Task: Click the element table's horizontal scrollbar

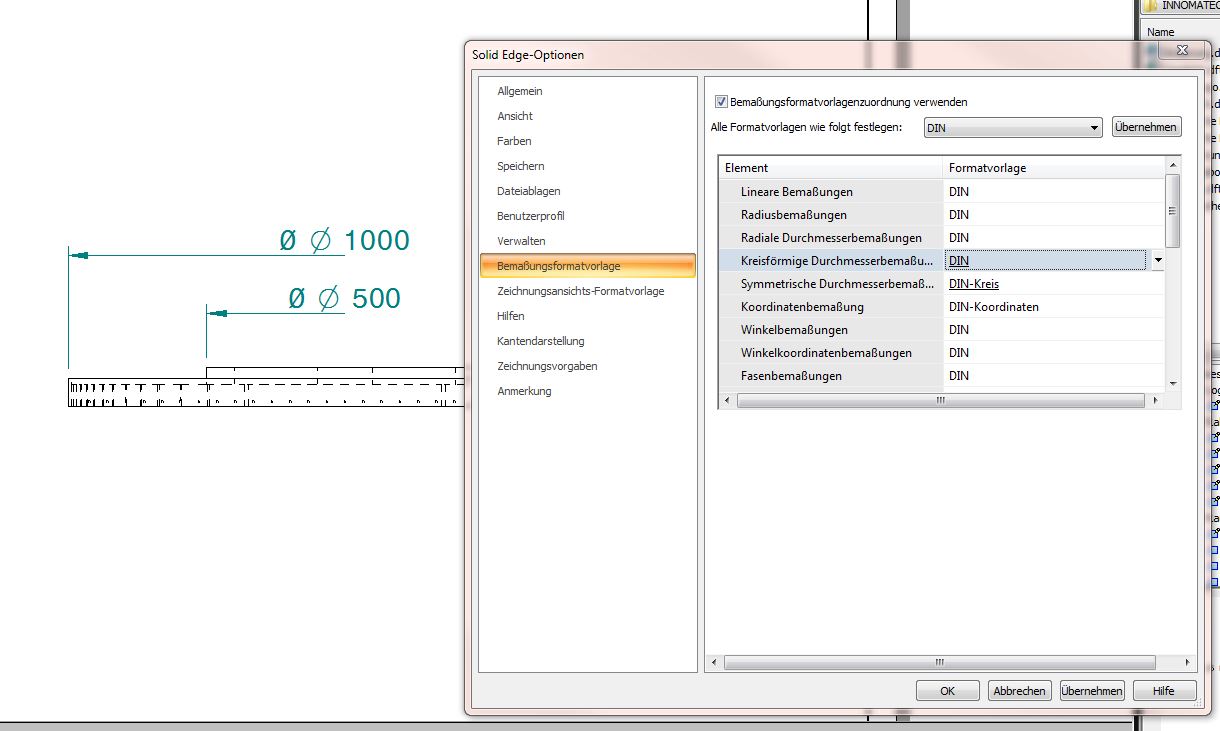Action: tap(940, 400)
